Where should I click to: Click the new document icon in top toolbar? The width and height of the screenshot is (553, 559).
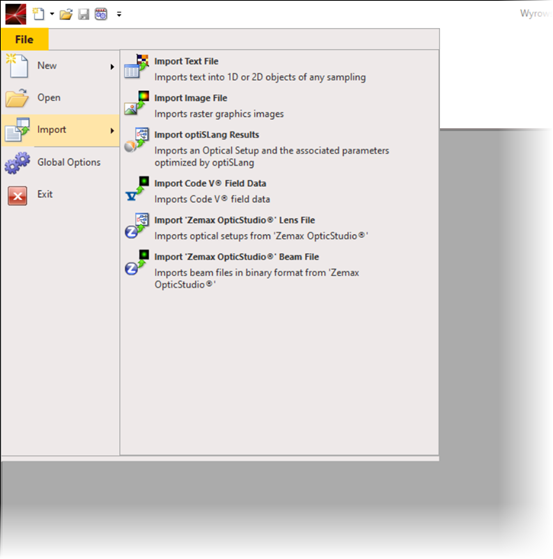(38, 14)
